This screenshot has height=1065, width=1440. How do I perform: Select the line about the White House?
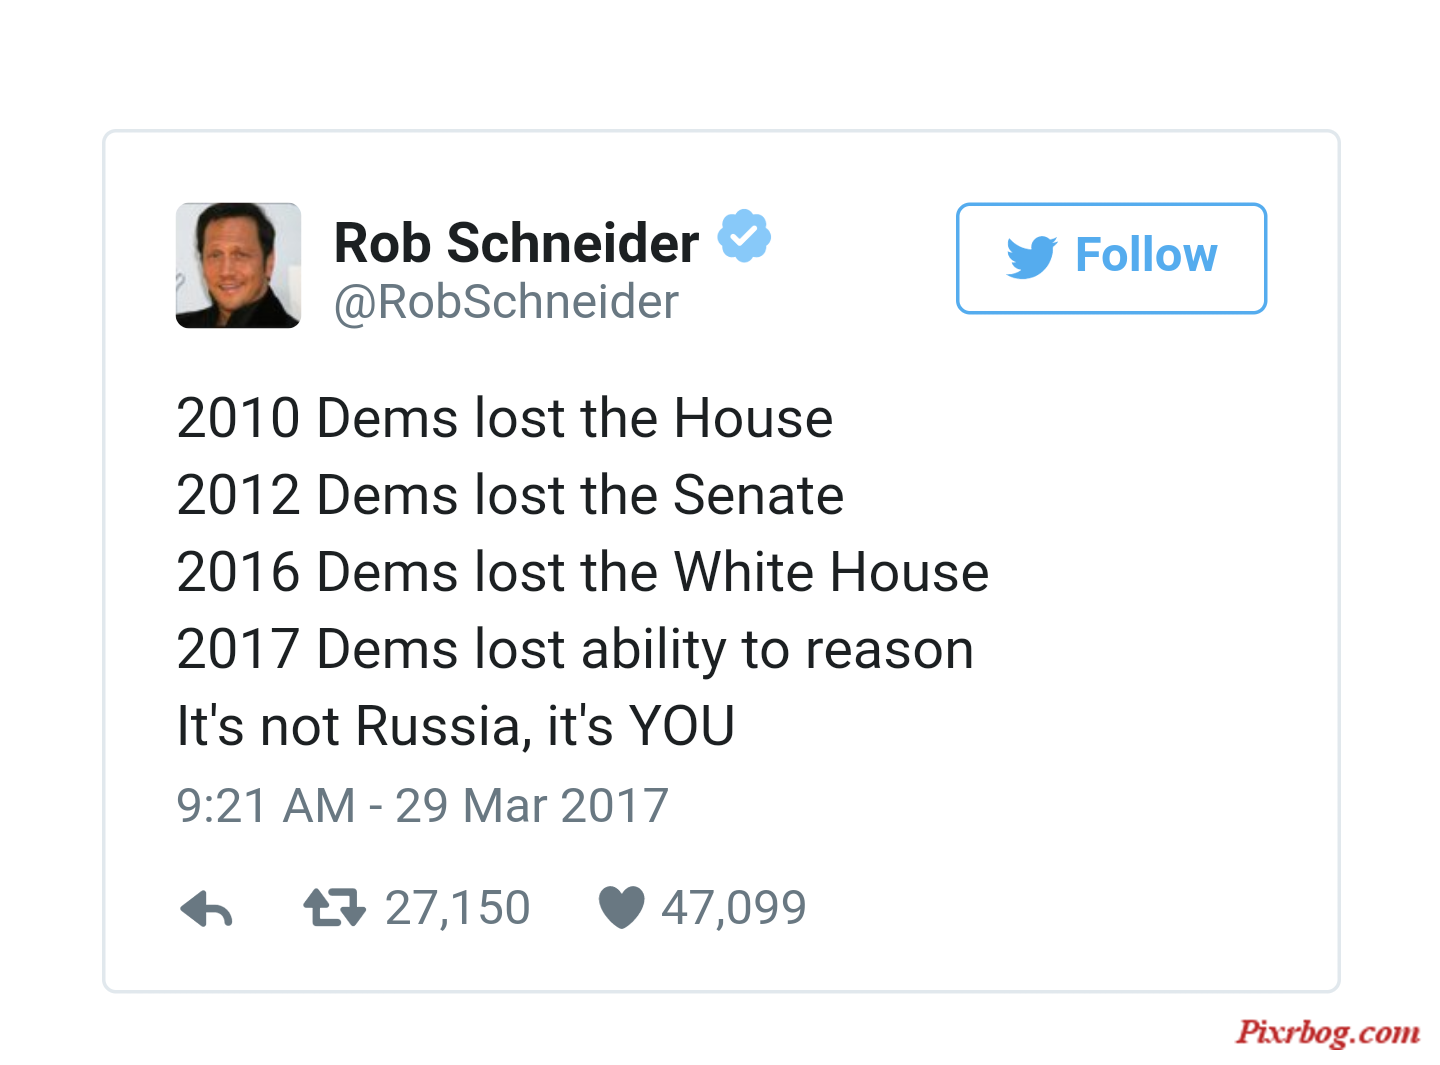[x=582, y=572]
